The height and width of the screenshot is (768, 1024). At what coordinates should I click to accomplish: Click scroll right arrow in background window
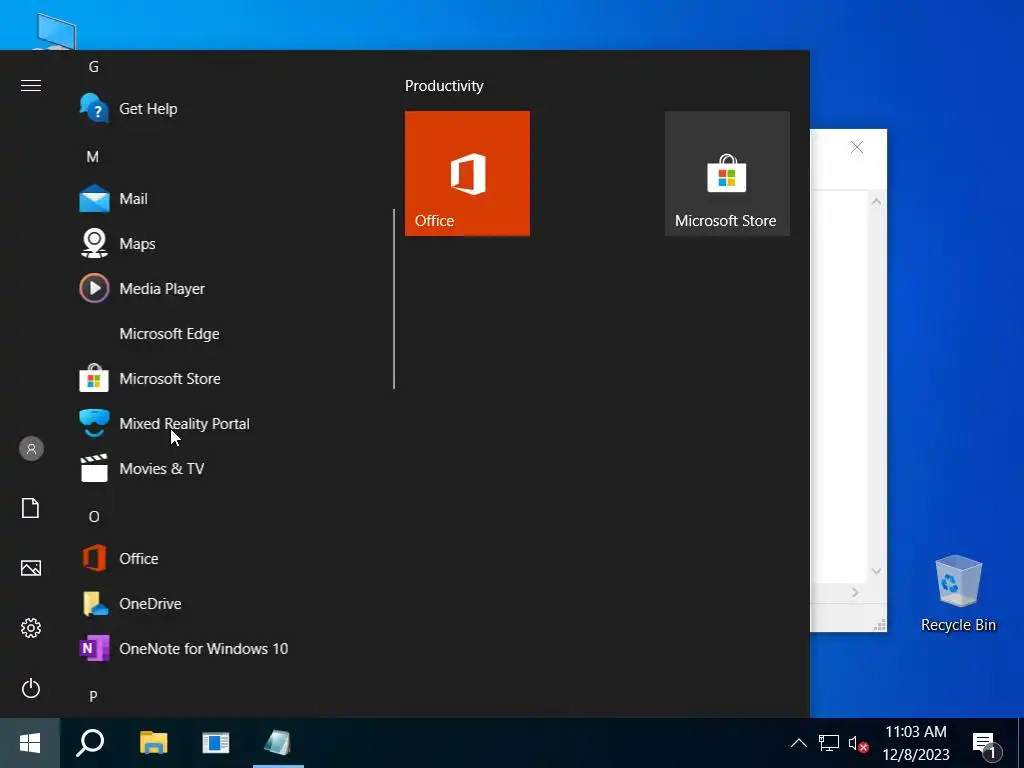855,592
